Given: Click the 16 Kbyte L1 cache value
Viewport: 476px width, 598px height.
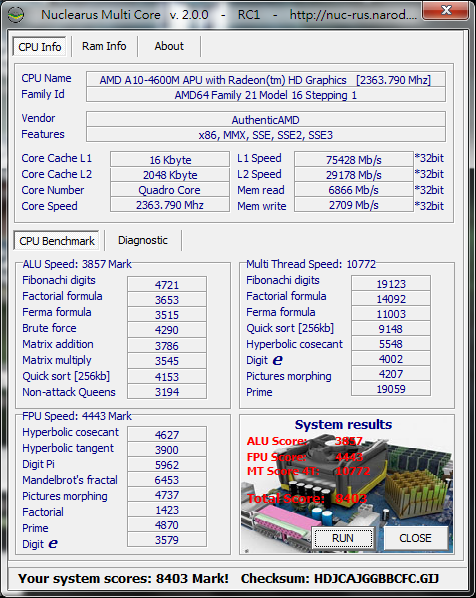Looking at the screenshot, I should pos(170,159).
